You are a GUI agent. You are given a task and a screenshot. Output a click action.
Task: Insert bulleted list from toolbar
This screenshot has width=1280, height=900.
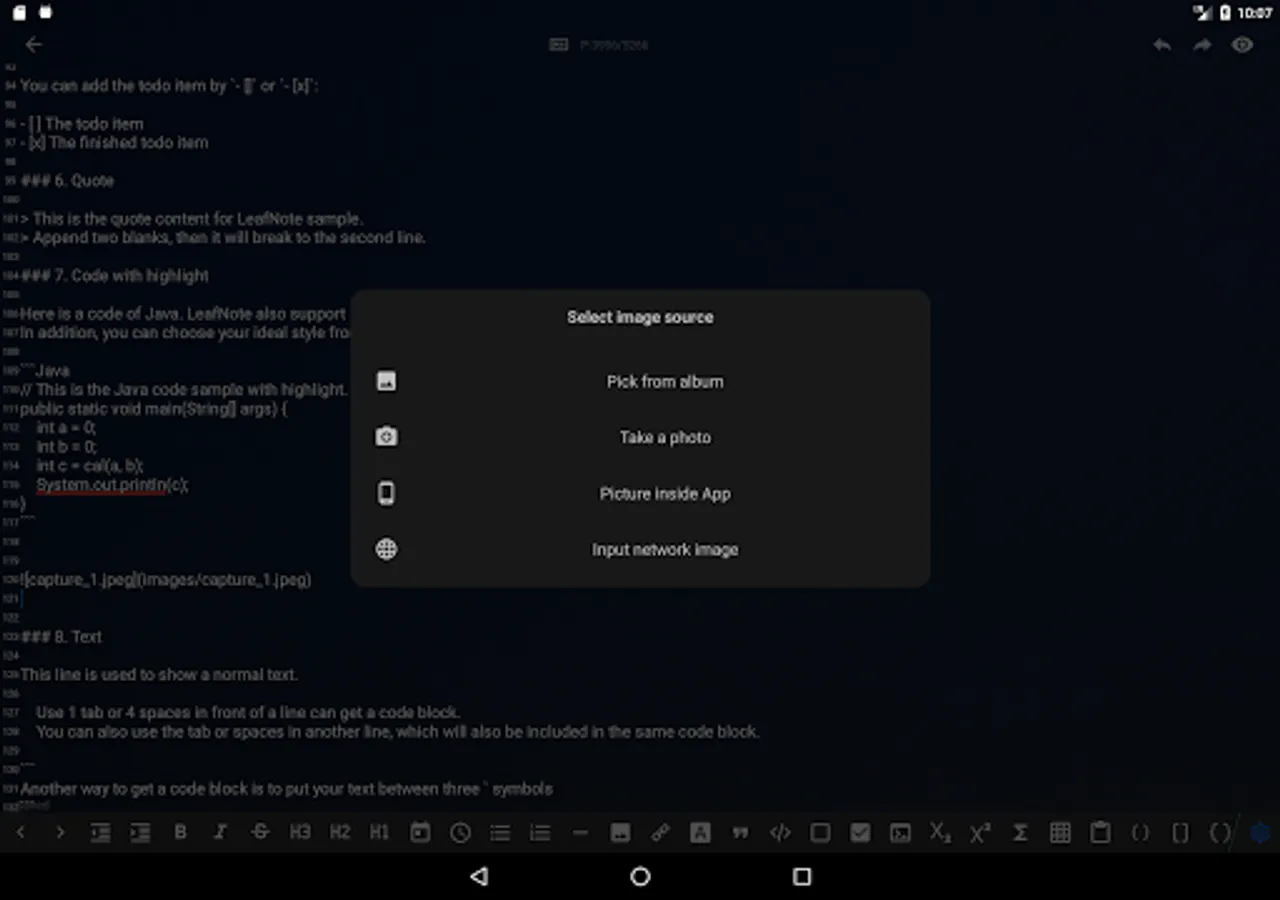point(500,832)
